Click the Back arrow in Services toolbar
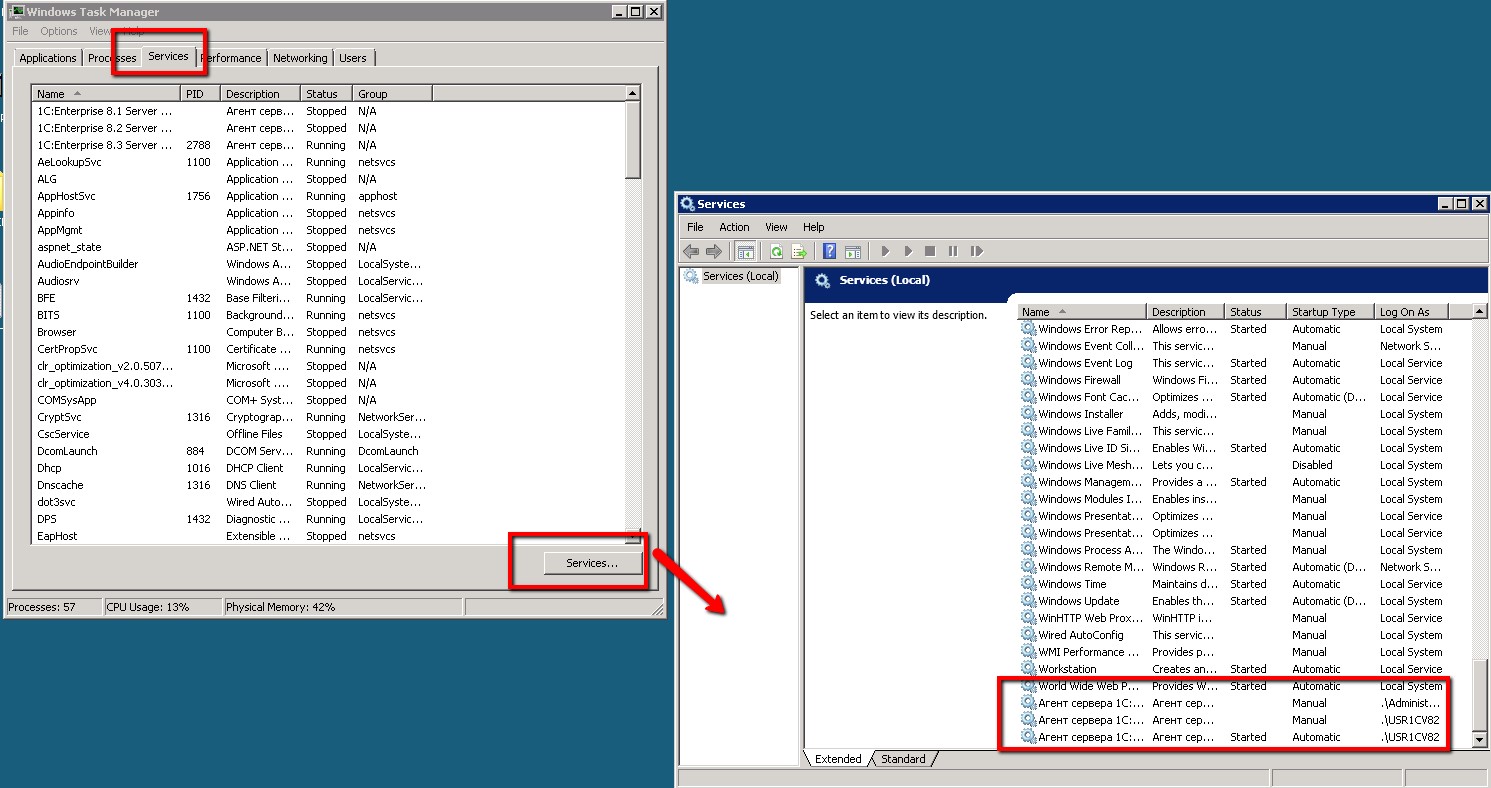This screenshot has height=788, width=1491. (x=691, y=252)
